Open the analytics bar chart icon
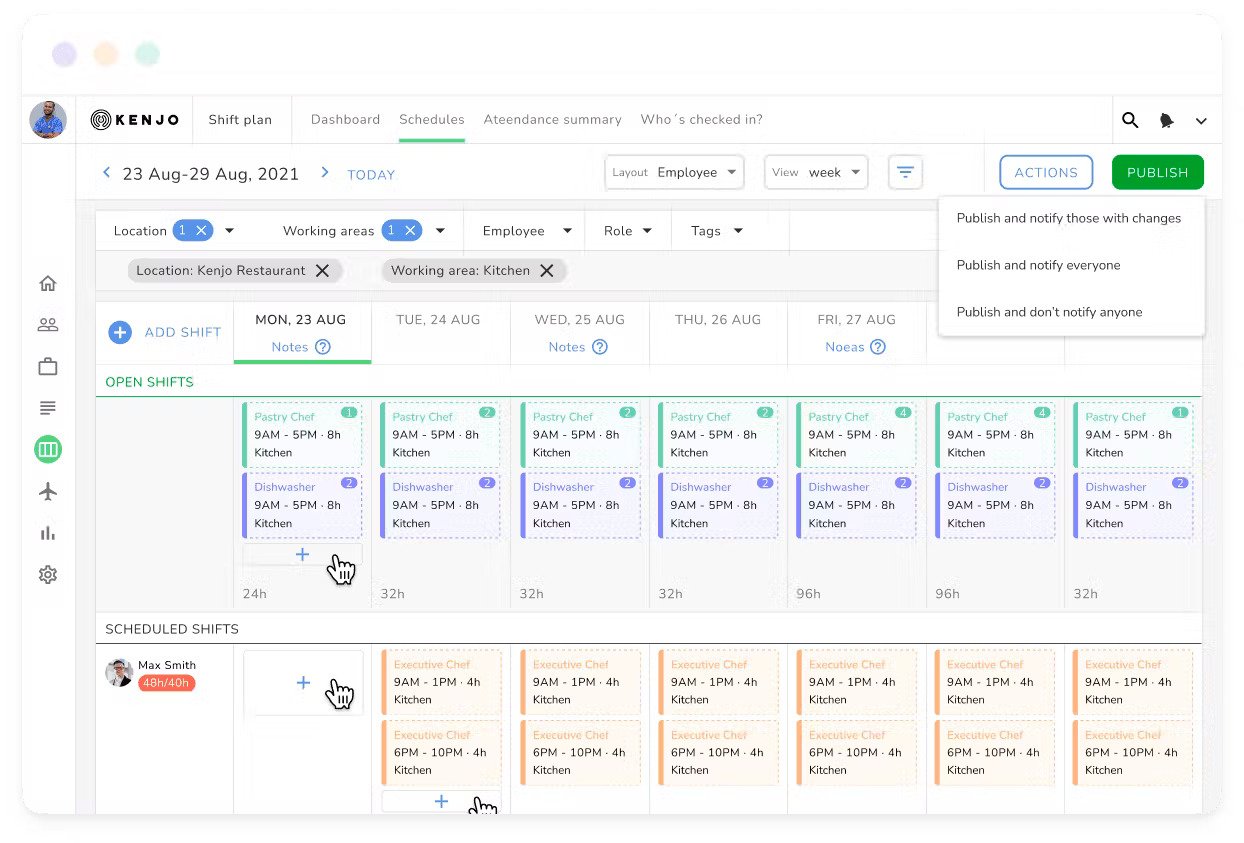The width and height of the screenshot is (1244, 843). 47,533
